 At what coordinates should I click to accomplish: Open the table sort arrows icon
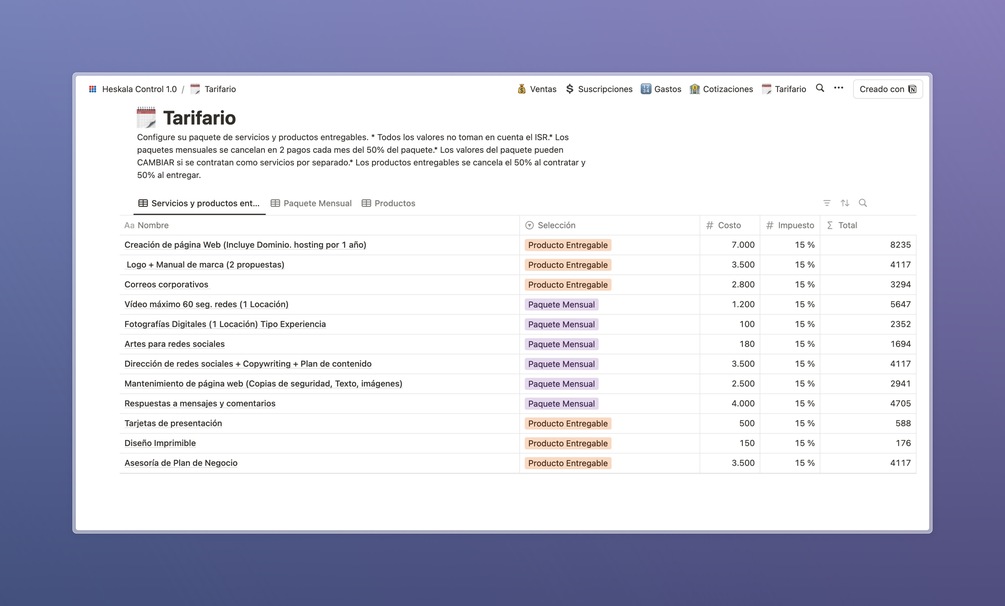point(845,203)
